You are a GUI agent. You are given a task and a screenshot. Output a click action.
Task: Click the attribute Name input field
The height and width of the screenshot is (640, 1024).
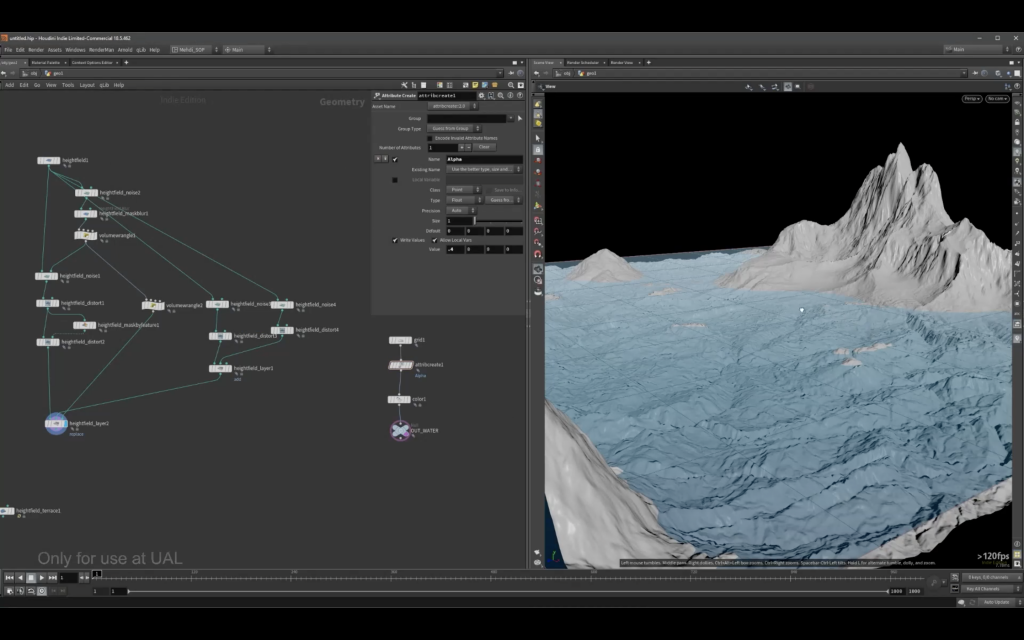click(483, 159)
